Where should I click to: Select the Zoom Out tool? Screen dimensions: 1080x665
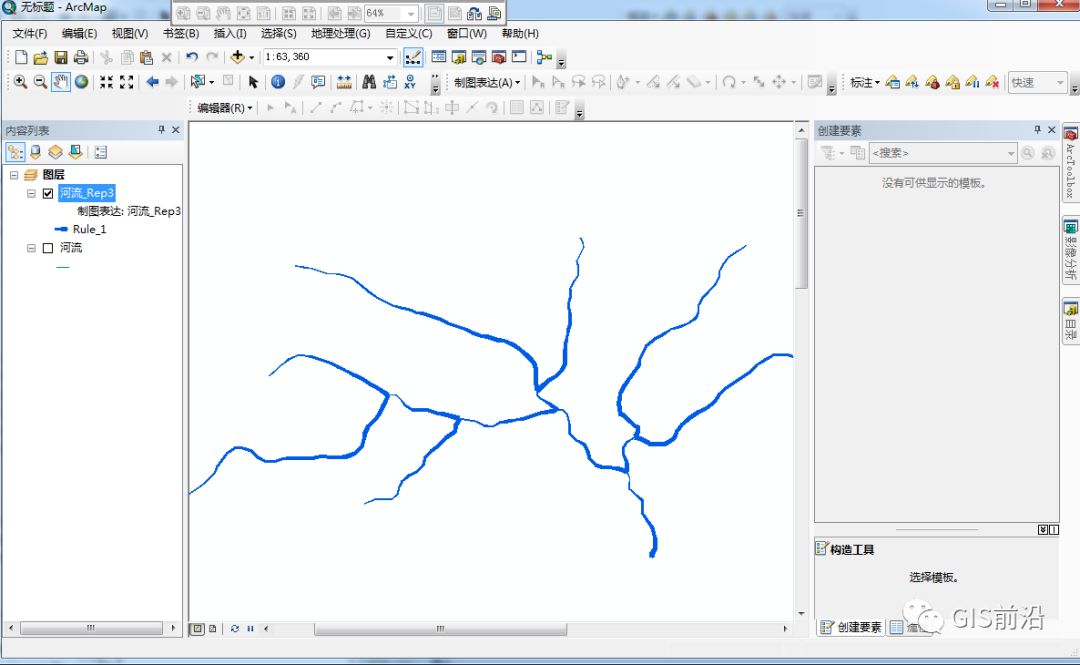41,82
